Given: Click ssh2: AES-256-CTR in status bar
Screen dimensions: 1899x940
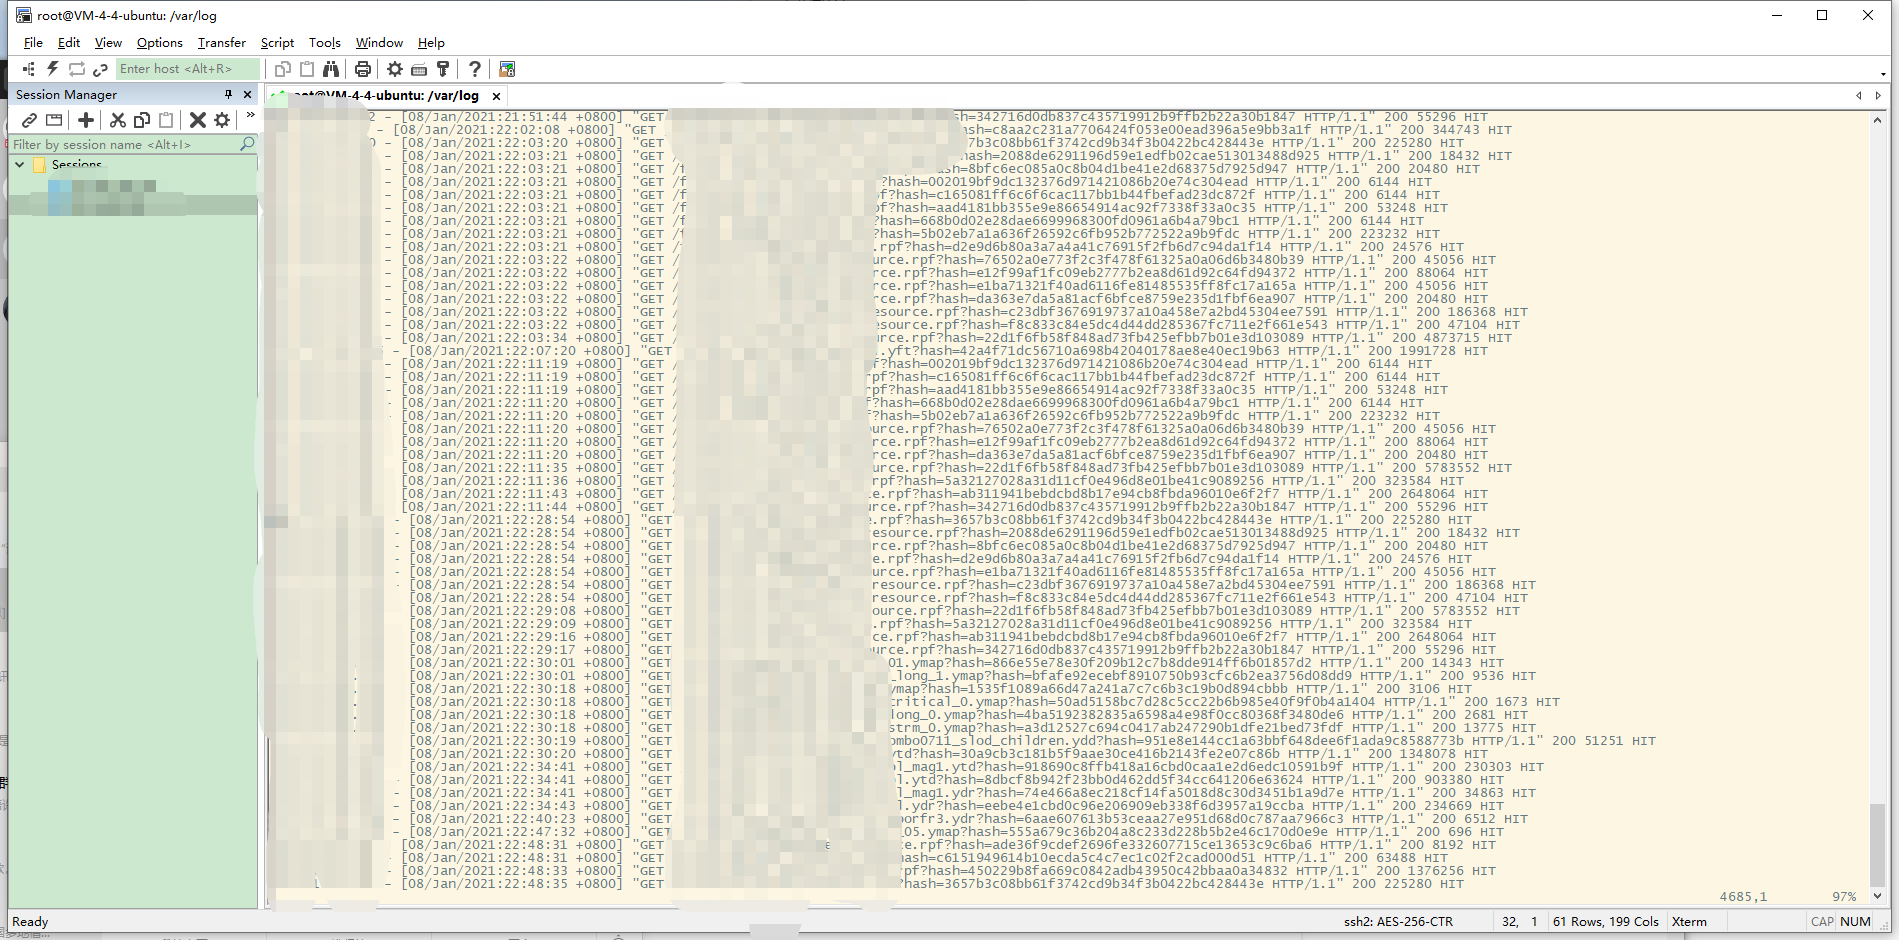Looking at the screenshot, I should pyautogui.click(x=1398, y=922).
